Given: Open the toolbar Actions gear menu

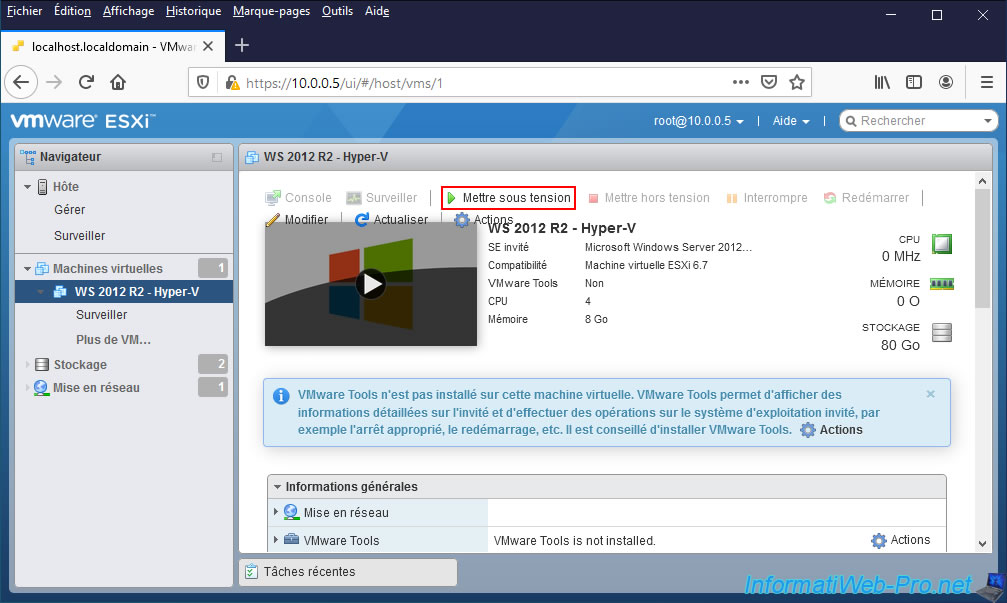Looking at the screenshot, I should click(x=484, y=220).
